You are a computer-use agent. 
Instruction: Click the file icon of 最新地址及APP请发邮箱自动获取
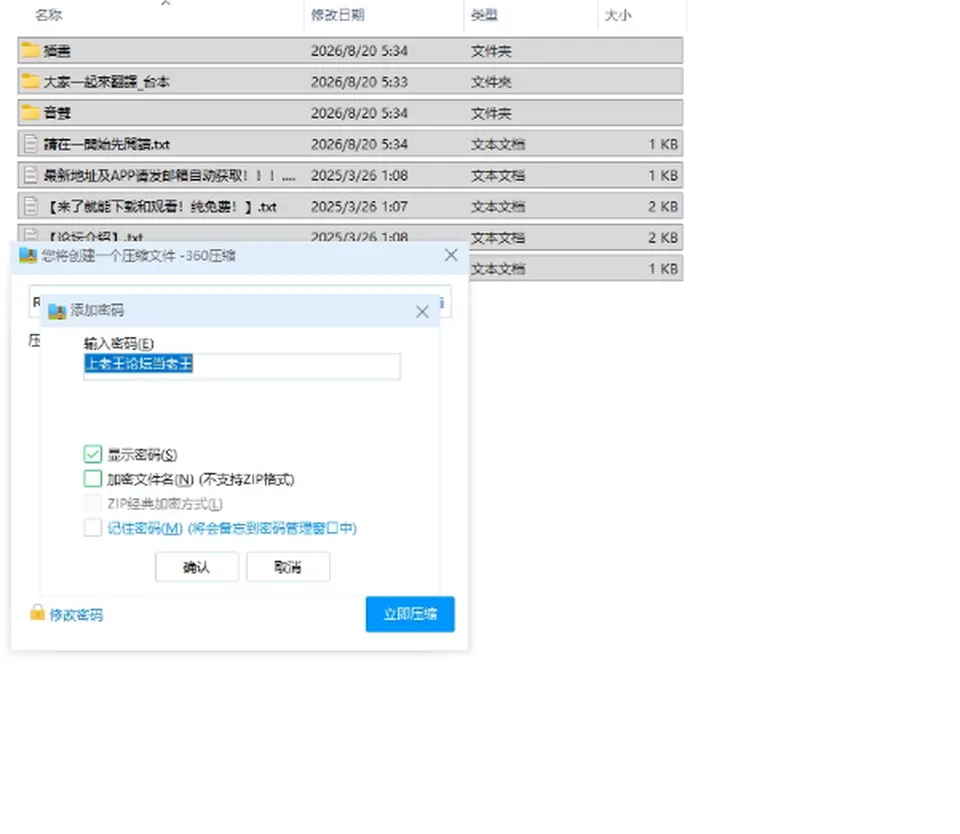click(31, 175)
